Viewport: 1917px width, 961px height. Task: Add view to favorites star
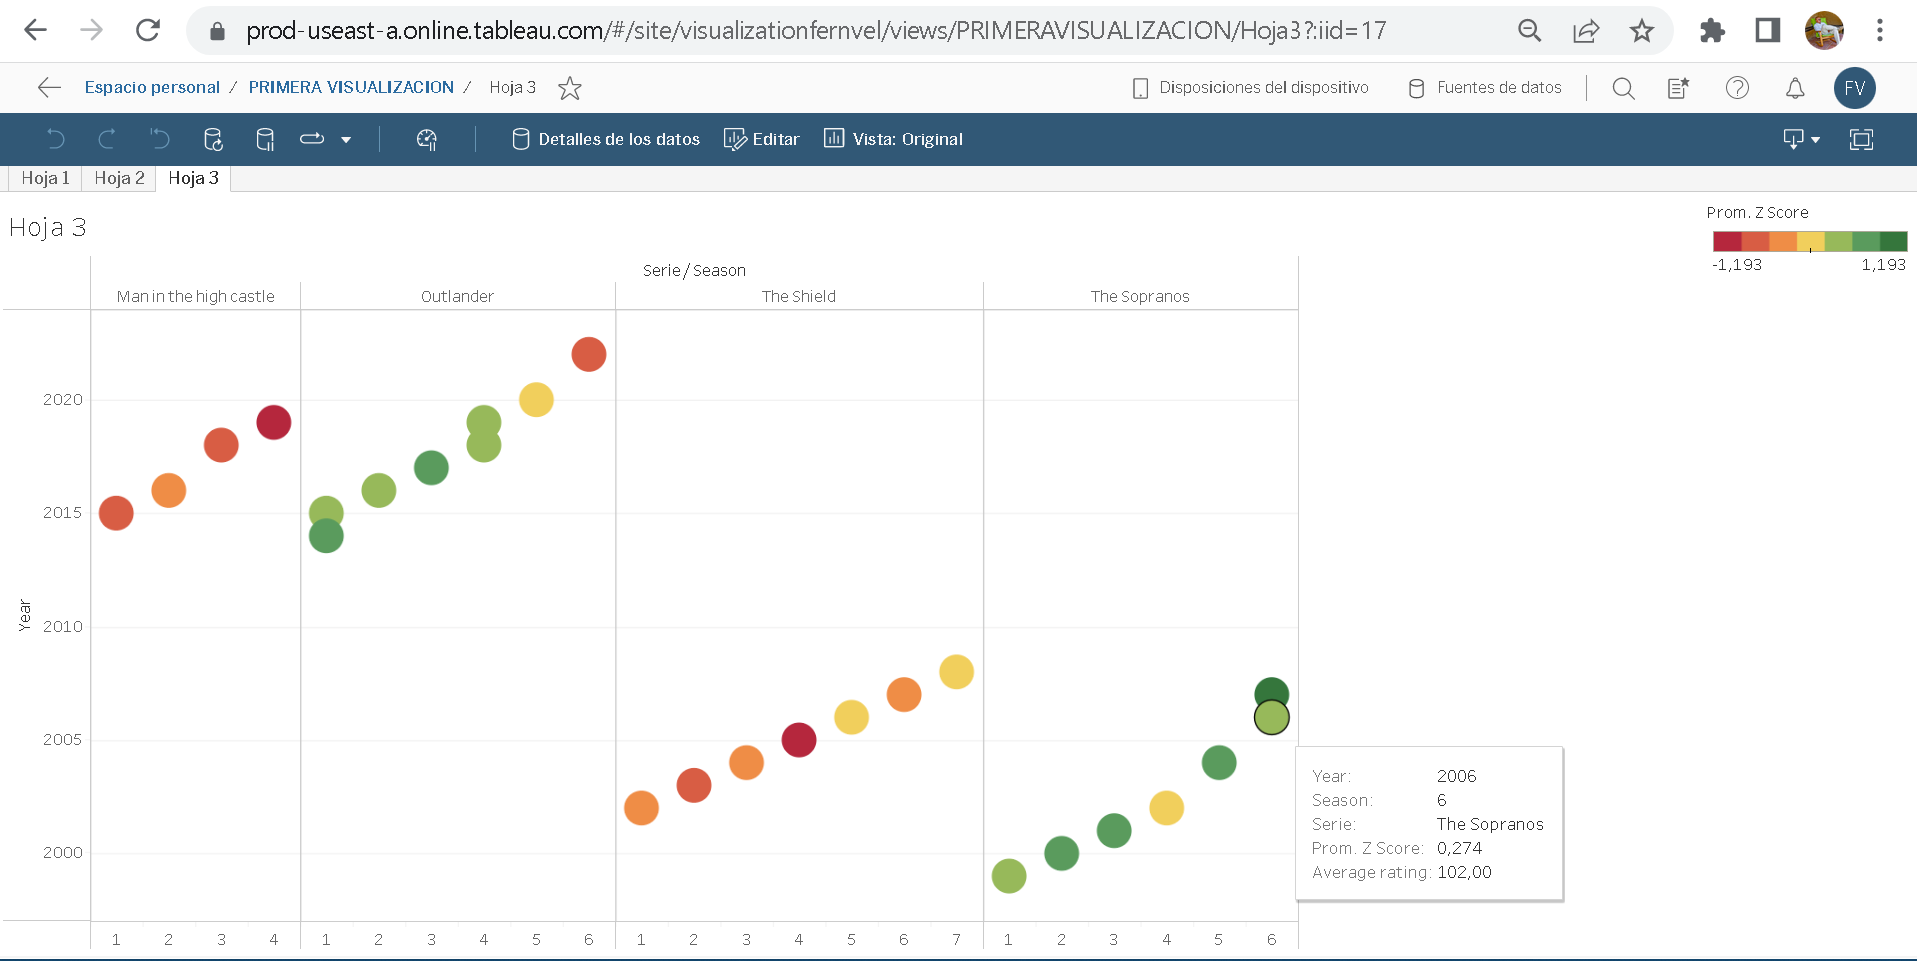(x=570, y=88)
